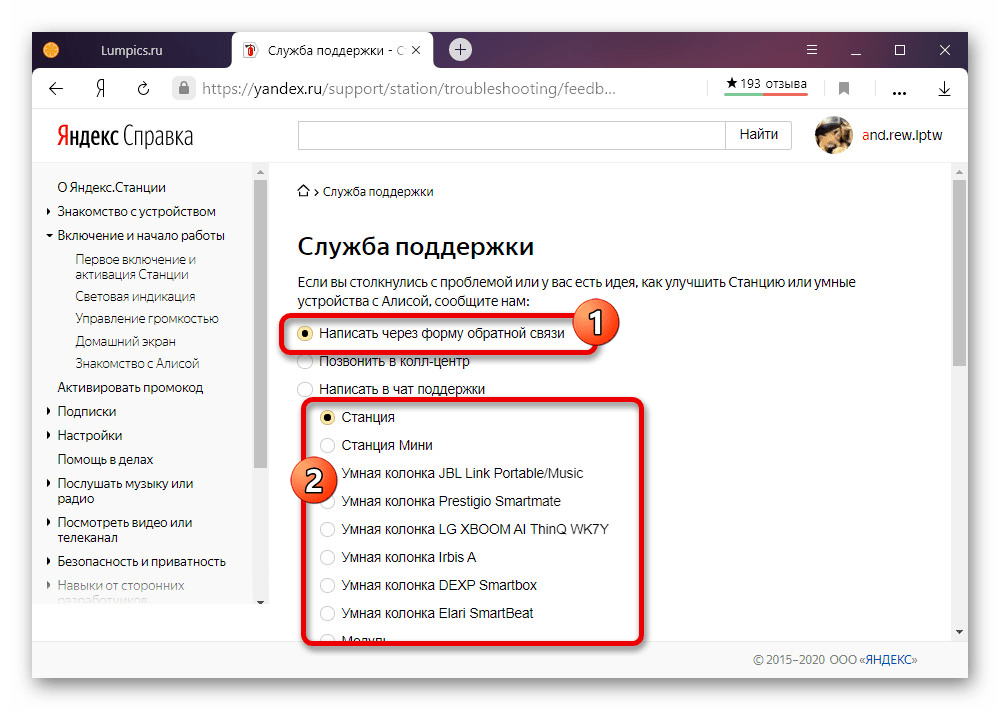Open "Активировать промокод" in the sidebar
Viewport: 1000px width, 710px height.
(130, 387)
